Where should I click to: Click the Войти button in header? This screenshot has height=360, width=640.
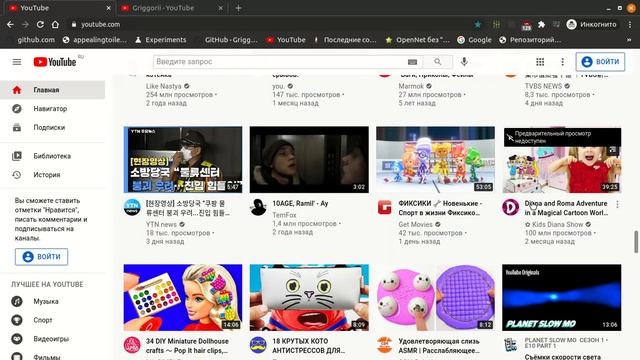point(600,62)
